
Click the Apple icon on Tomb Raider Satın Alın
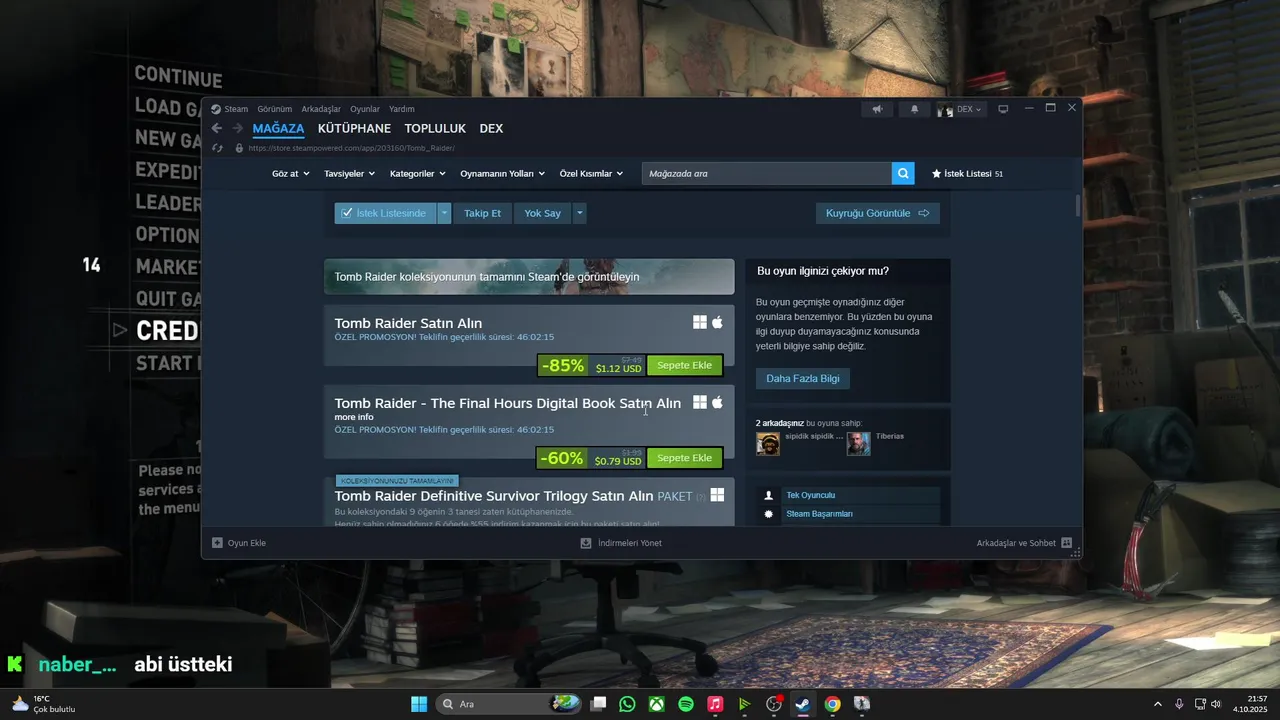[717, 322]
